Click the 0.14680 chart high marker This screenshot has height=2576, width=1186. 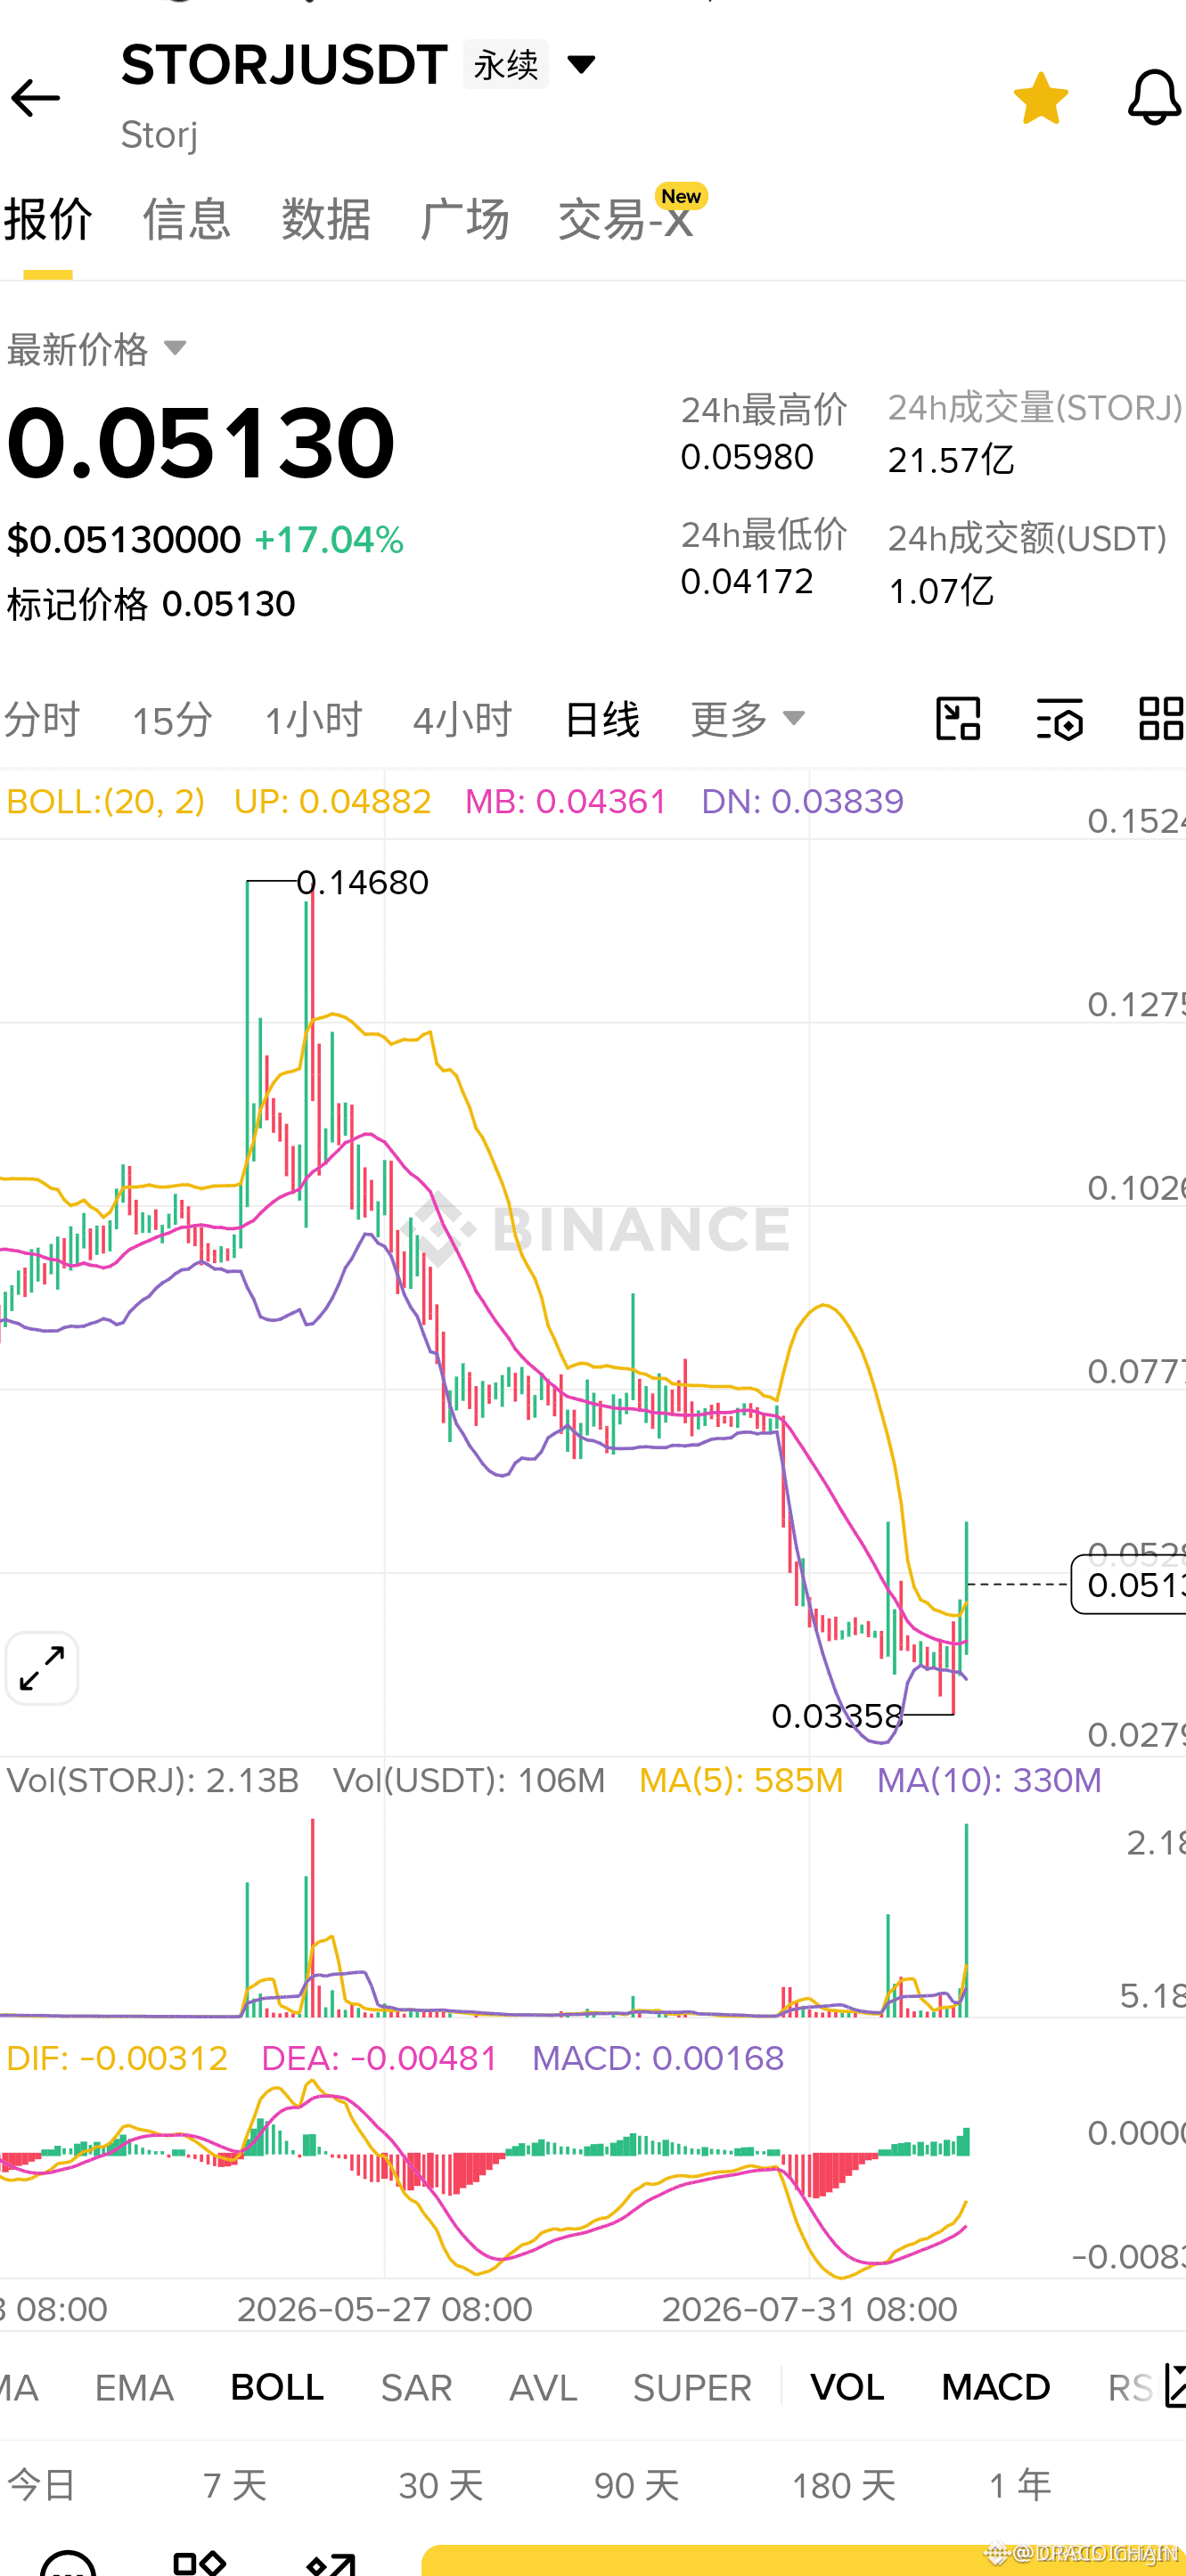[363, 882]
